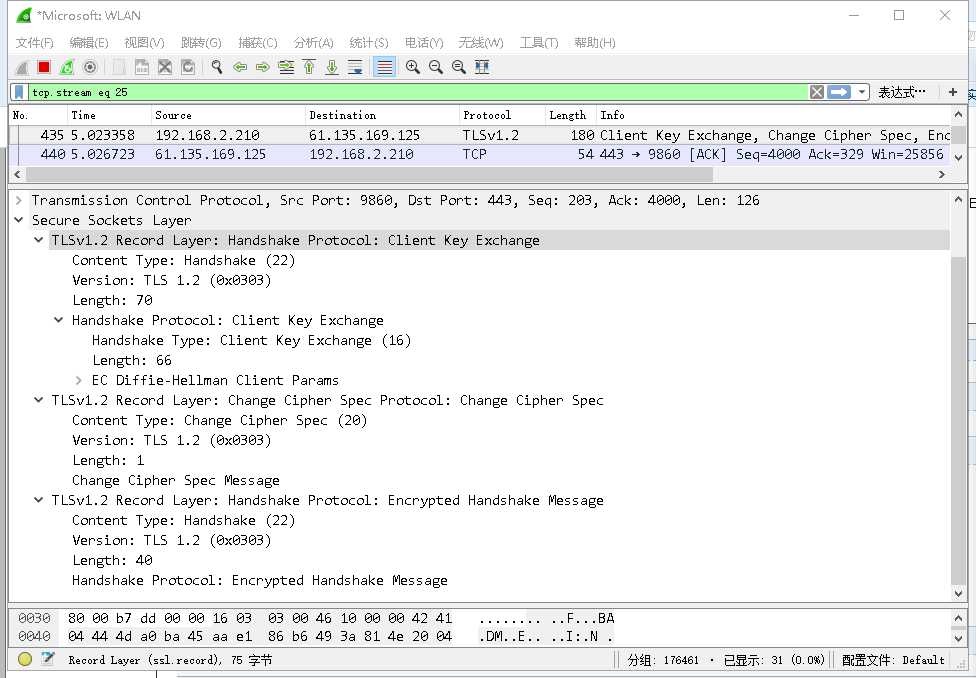Image resolution: width=976 pixels, height=678 pixels.
Task: Sort by Protocol column header
Action: (x=502, y=115)
